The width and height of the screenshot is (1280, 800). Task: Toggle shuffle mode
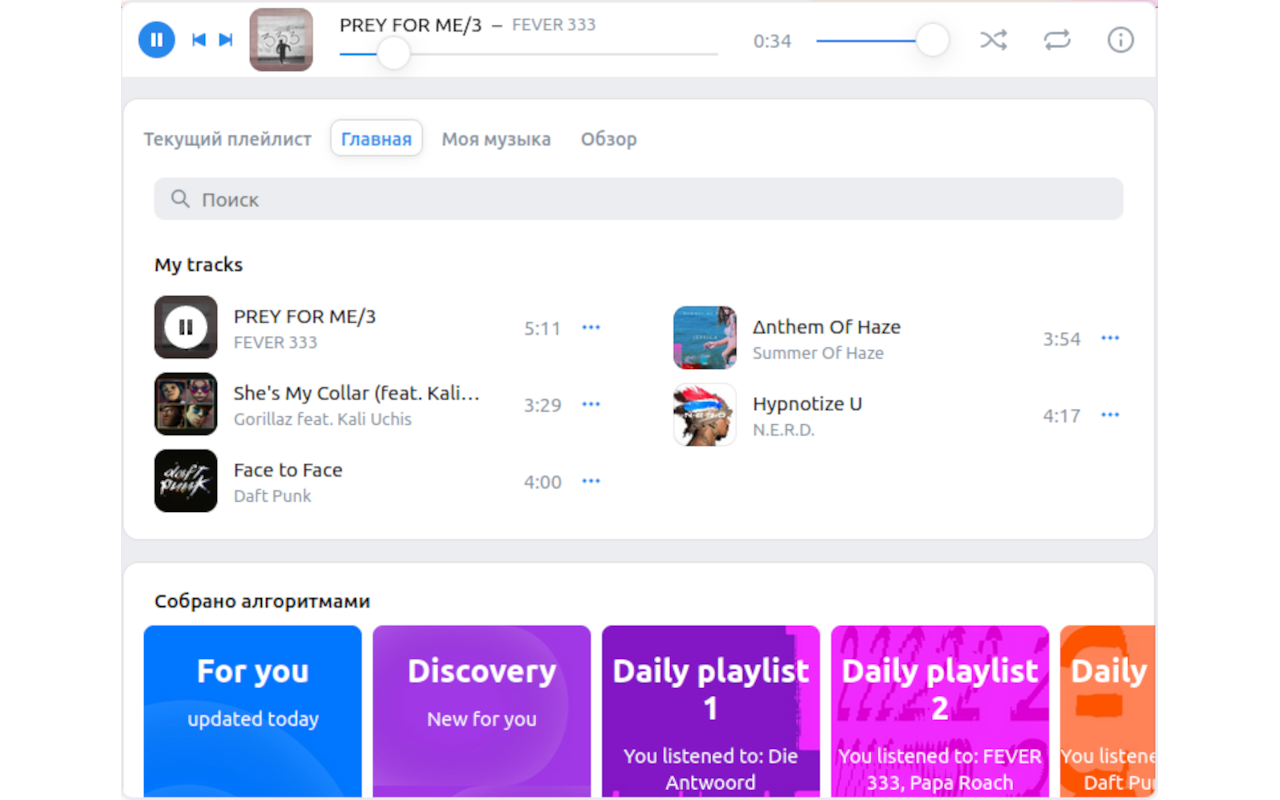(993, 40)
